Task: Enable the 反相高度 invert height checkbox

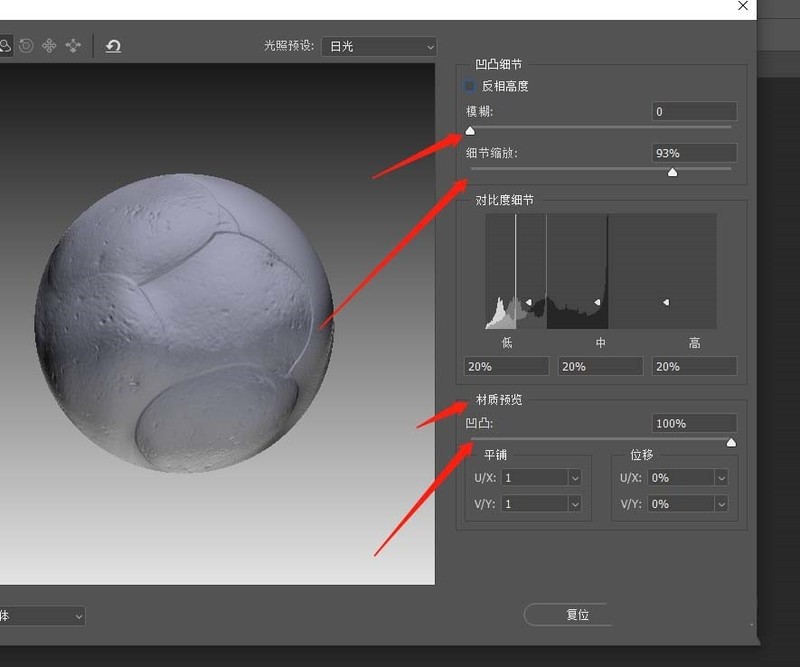Action: click(469, 86)
